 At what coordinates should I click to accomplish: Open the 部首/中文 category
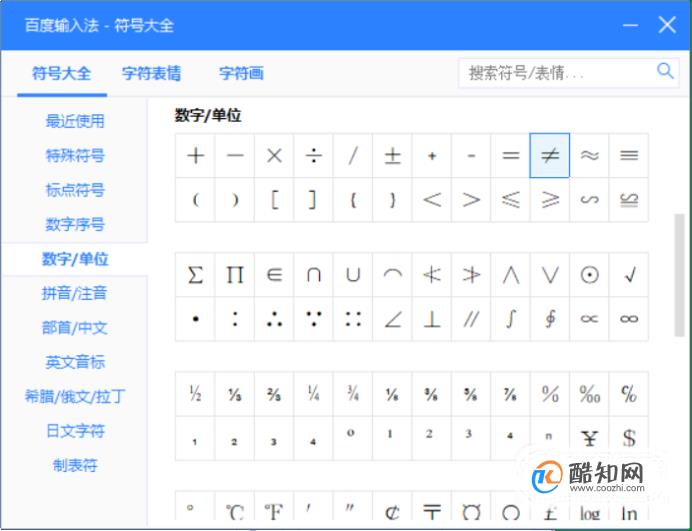pos(75,328)
